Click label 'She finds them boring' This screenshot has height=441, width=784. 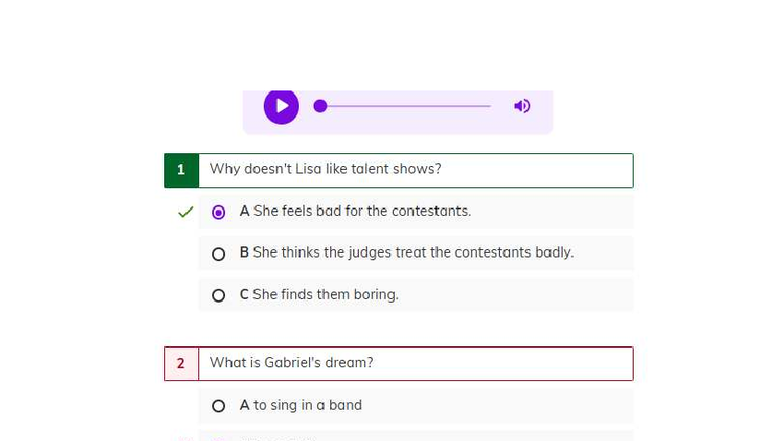point(326,294)
